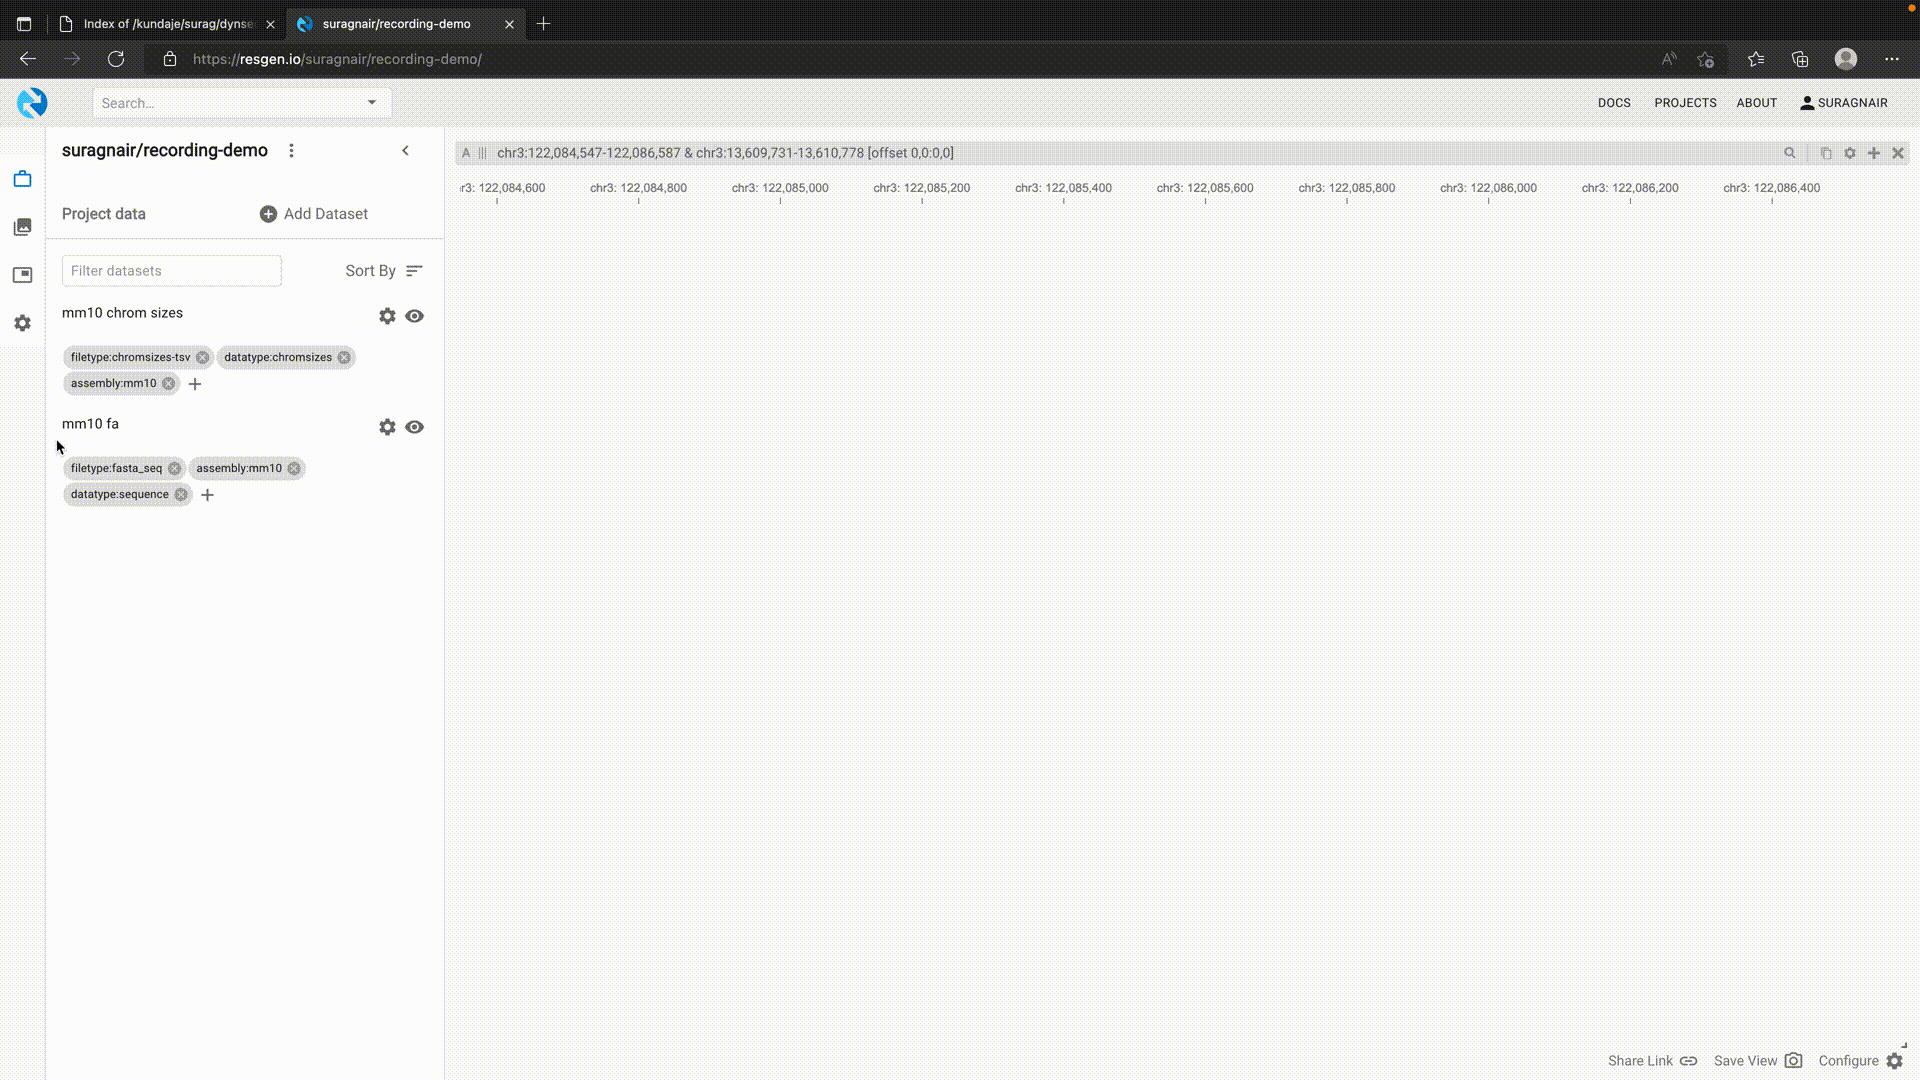Toggle visibility of mm10 fa dataset

tap(414, 427)
